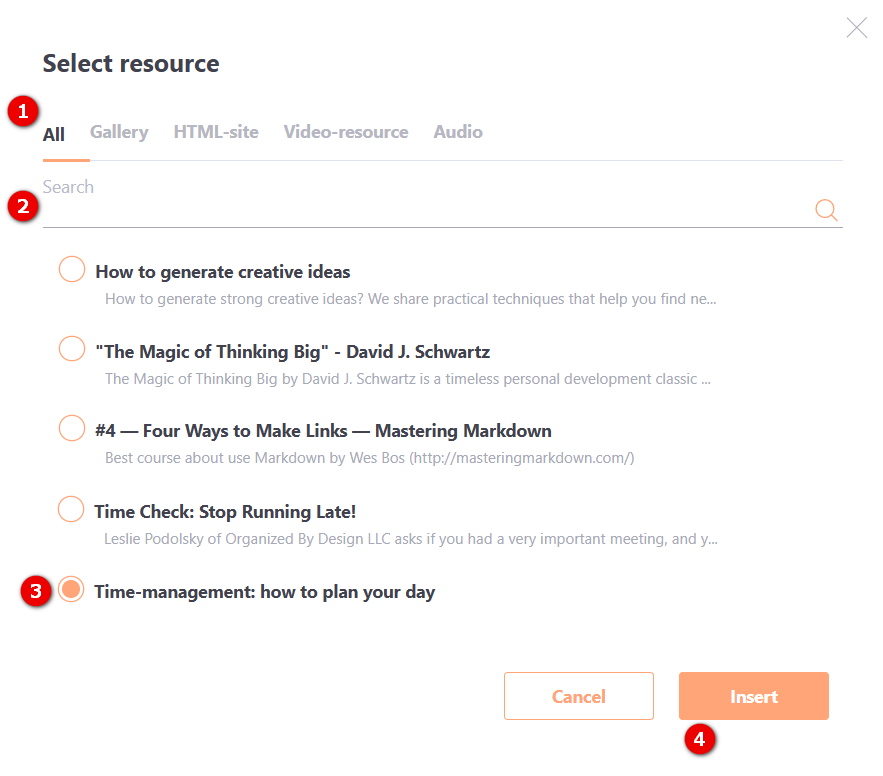Screen dimensions: 883x776
Task: Show the Video-resource tab
Action: 346,132
